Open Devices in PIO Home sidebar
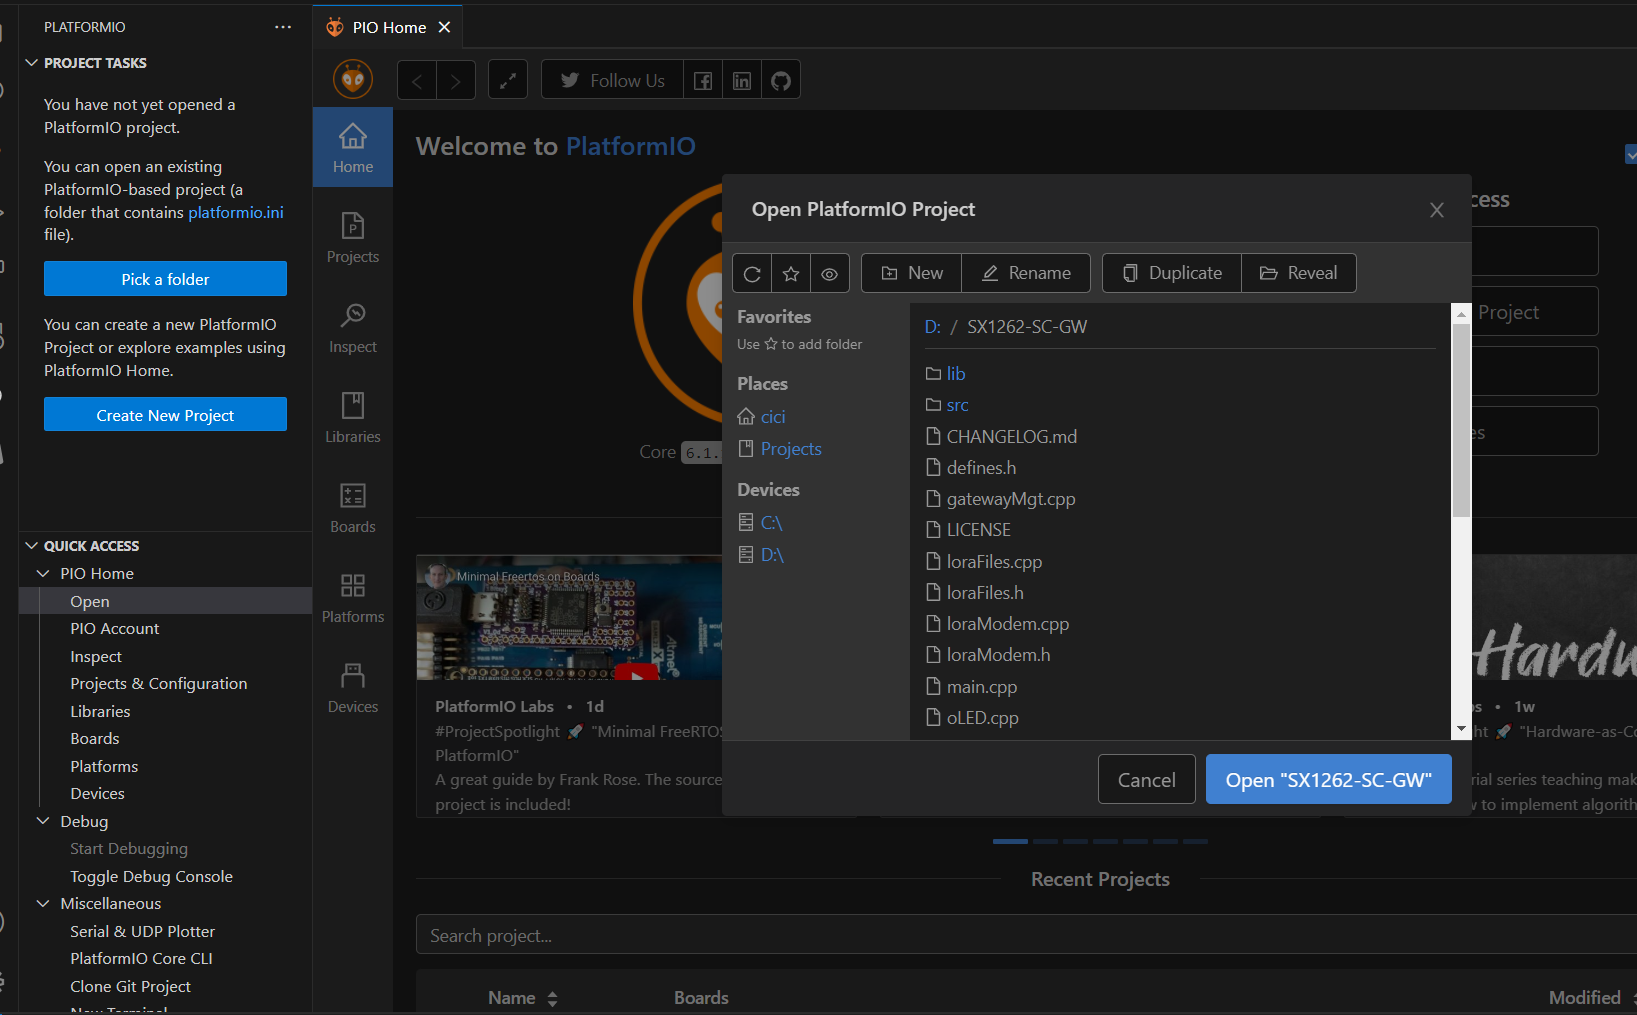This screenshot has width=1637, height=1015. pyautogui.click(x=353, y=687)
